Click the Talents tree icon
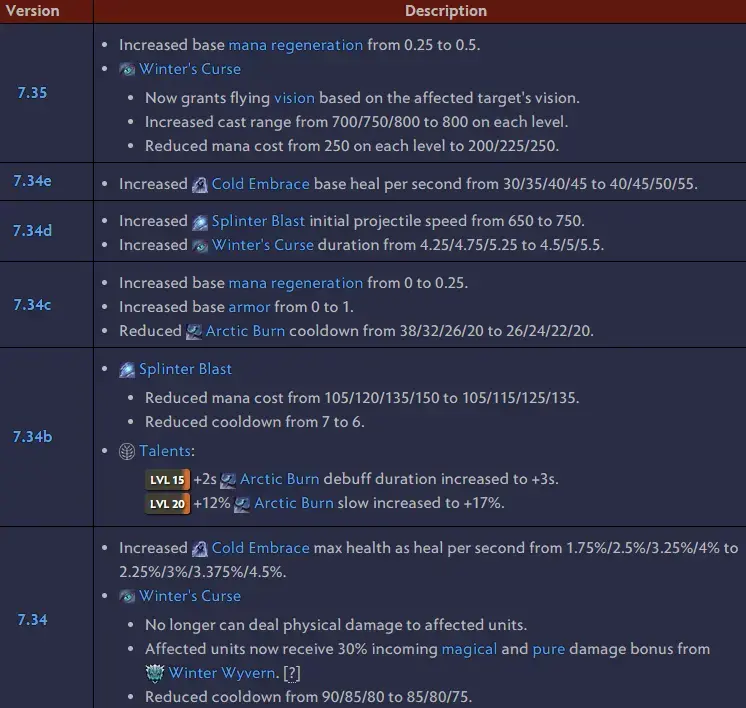Screen dimensions: 746x708 pyautogui.click(x=127, y=452)
